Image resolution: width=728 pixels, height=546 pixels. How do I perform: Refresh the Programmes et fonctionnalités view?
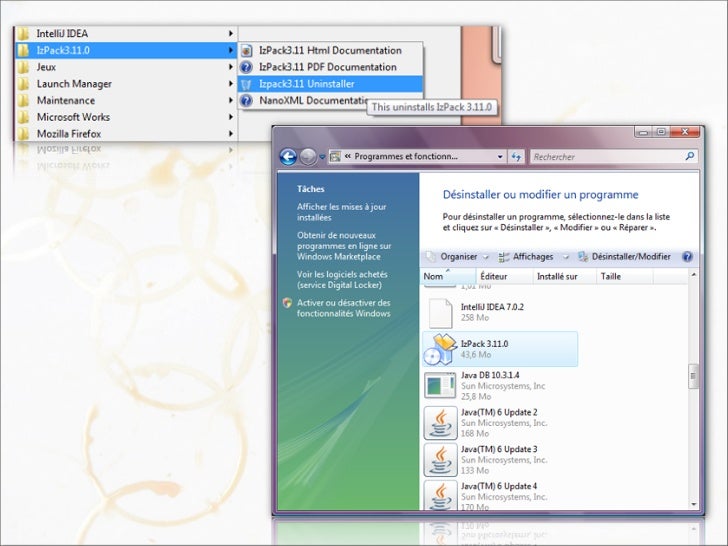pyautogui.click(x=516, y=157)
